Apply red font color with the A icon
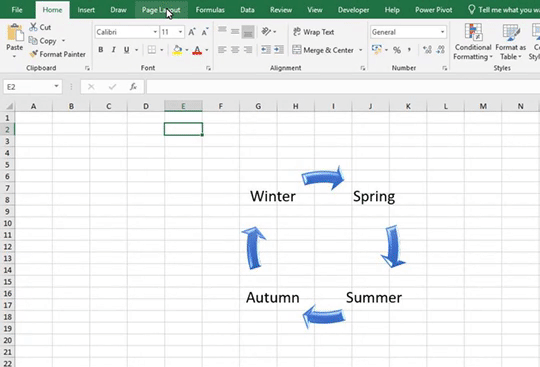Image resolution: width=540 pixels, height=367 pixels. click(x=197, y=50)
